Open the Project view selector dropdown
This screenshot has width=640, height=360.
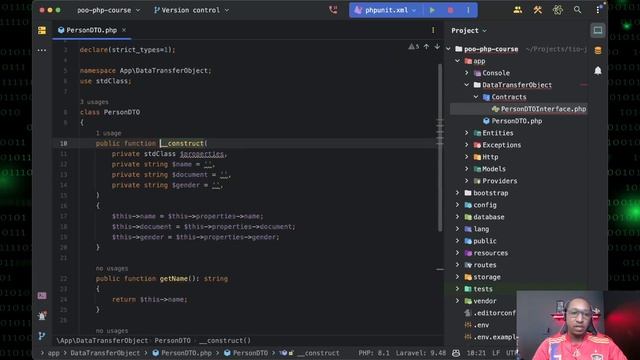tap(469, 31)
